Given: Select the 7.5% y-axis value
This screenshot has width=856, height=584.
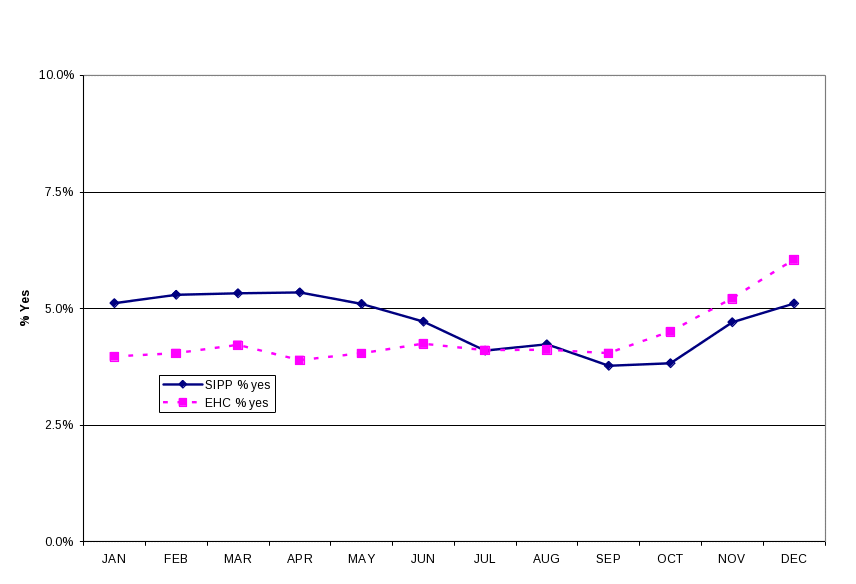Looking at the screenshot, I should point(59,192).
